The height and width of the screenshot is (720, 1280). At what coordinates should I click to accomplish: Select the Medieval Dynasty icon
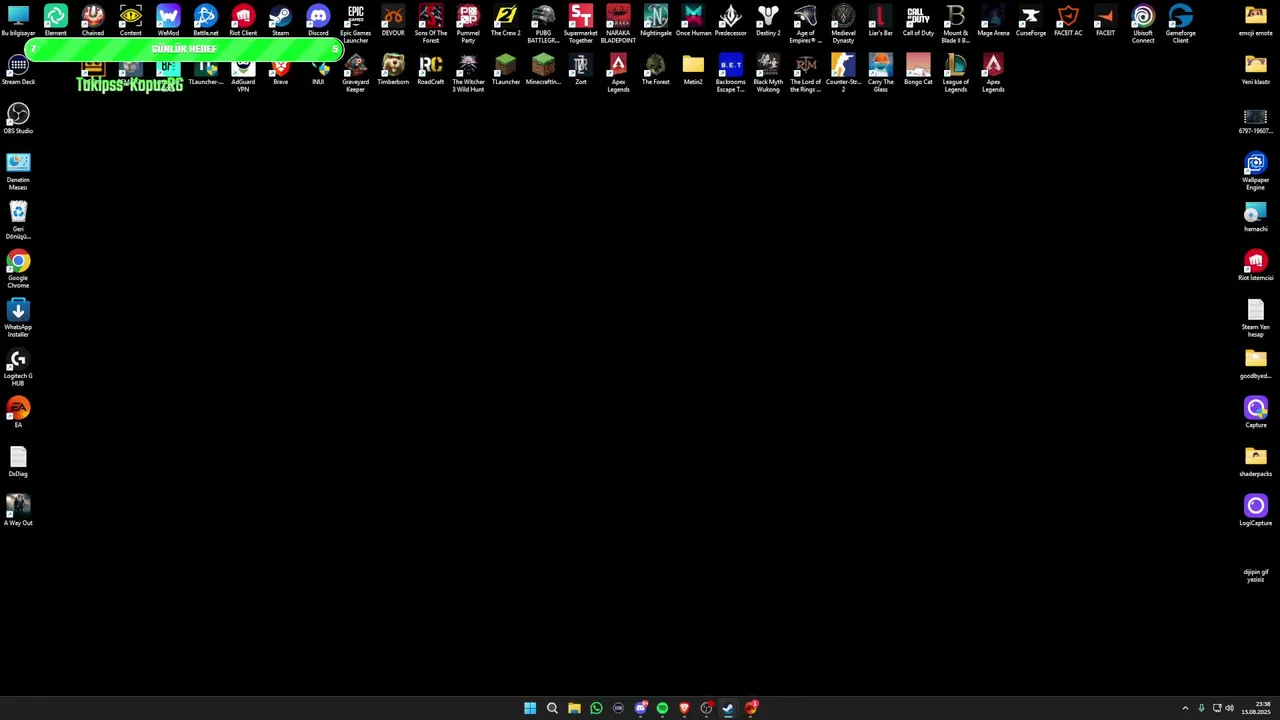tap(843, 24)
